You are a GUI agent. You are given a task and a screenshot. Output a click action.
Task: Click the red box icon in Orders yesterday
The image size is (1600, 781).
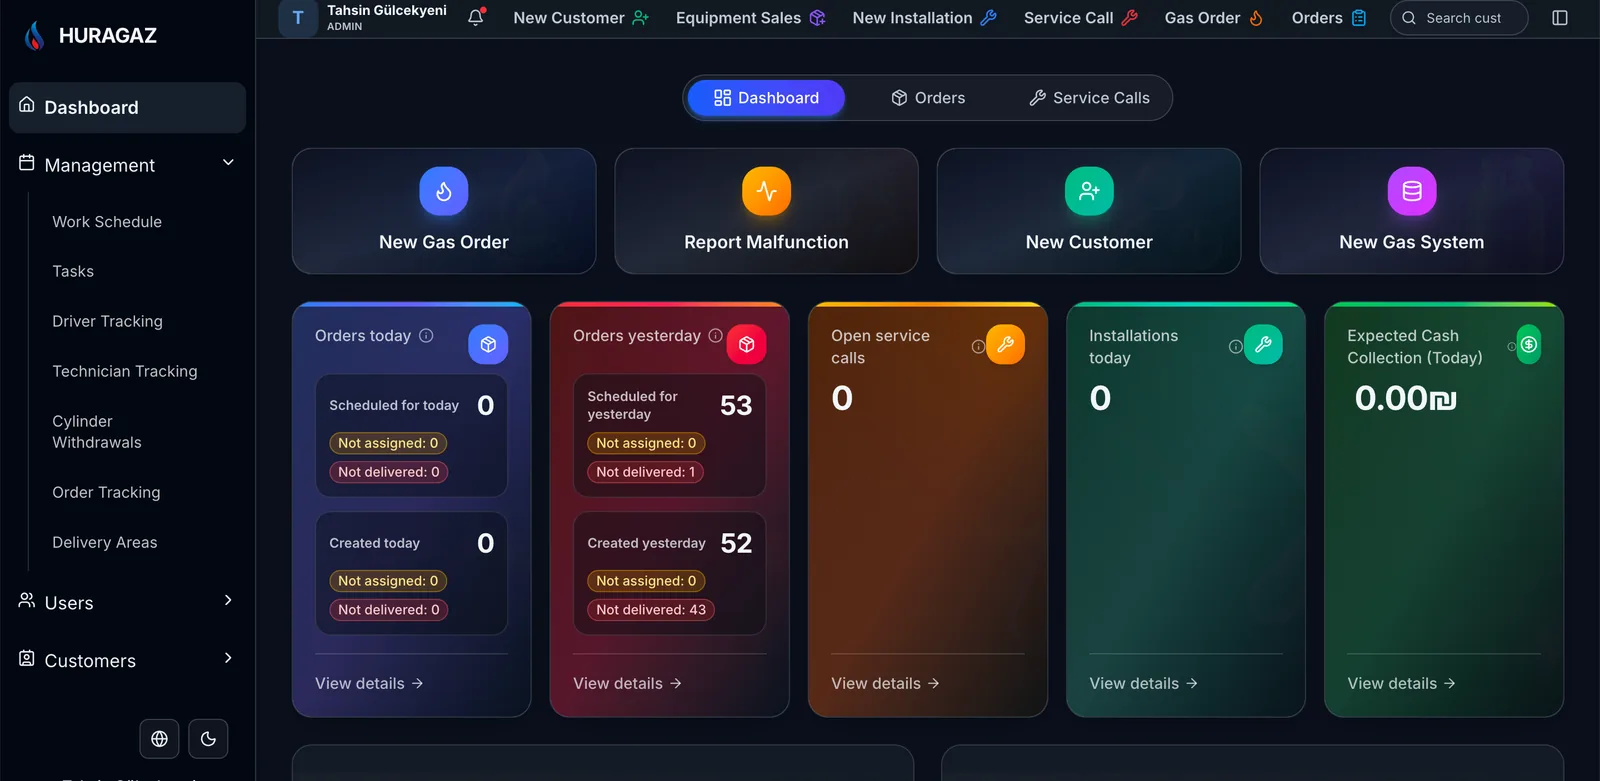(x=746, y=345)
